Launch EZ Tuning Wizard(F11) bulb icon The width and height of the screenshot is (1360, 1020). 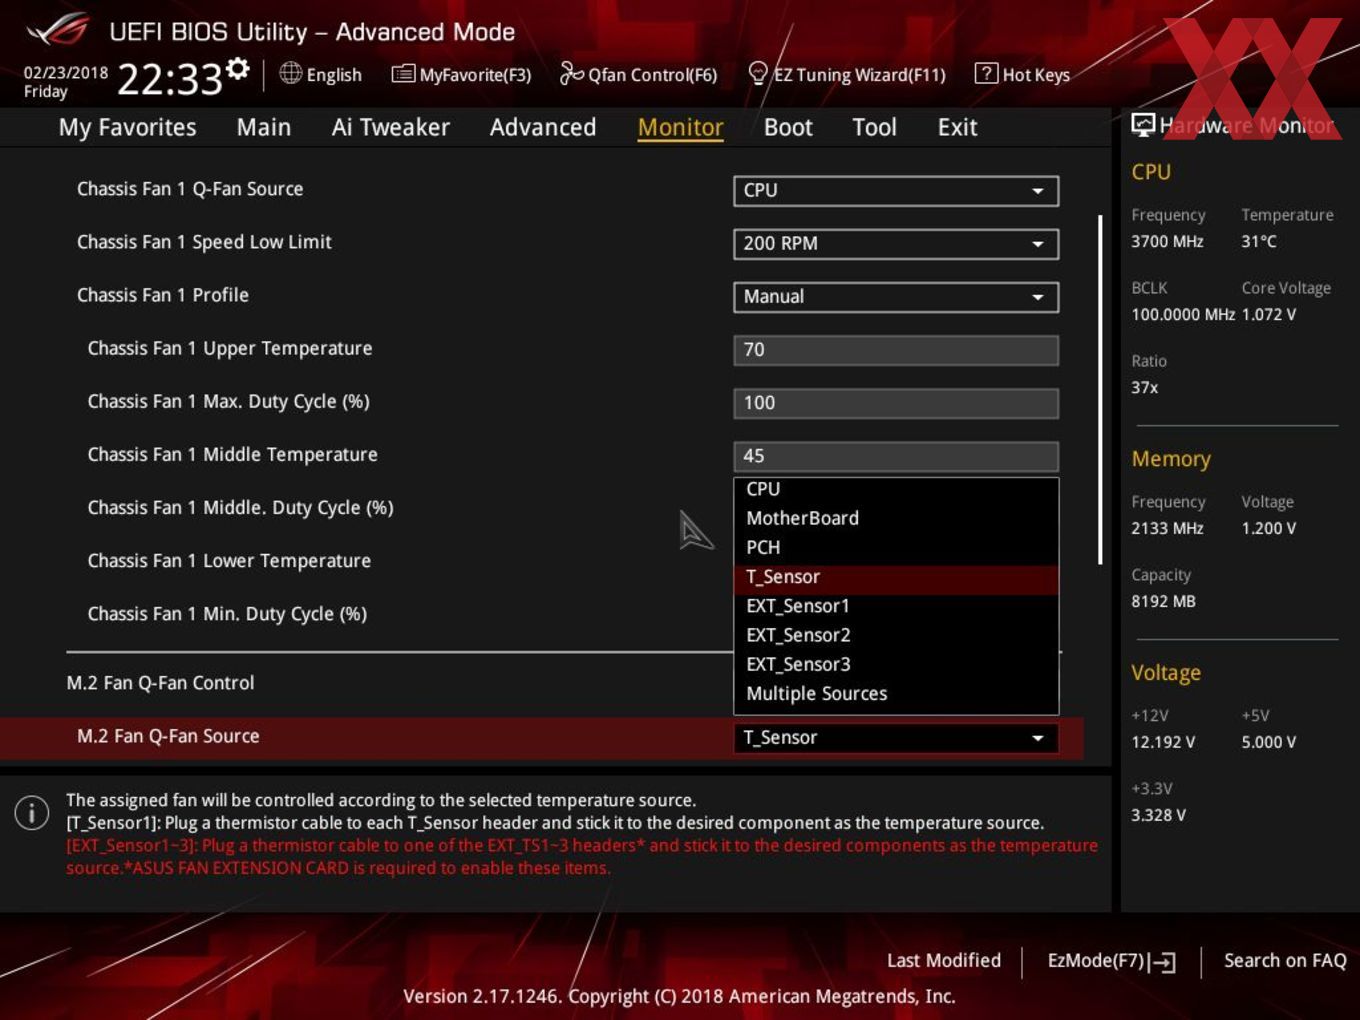tap(758, 73)
